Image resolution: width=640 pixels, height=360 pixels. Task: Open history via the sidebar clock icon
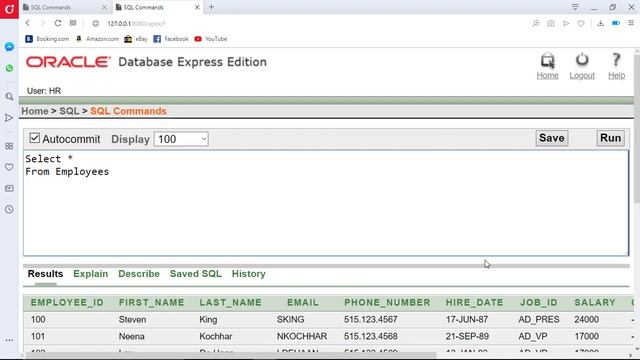coord(9,209)
